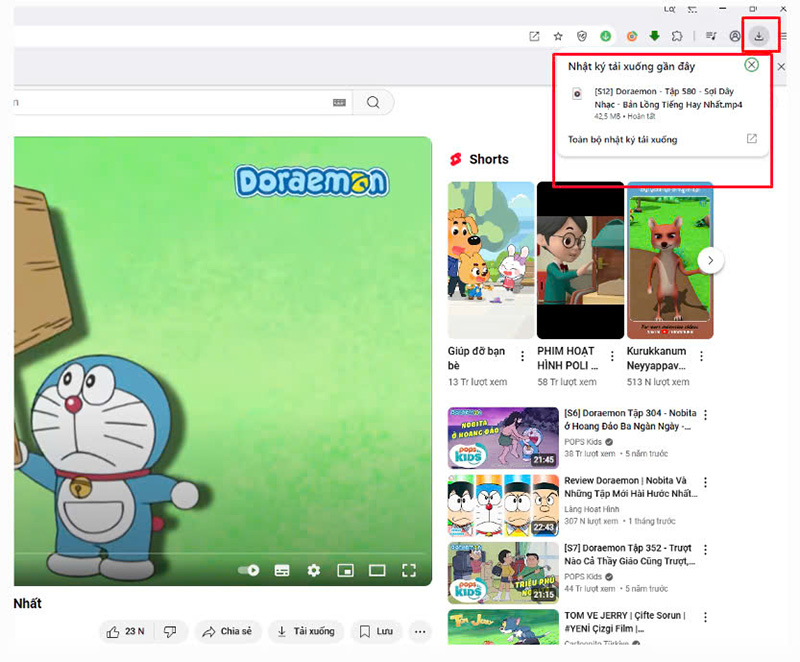
Task: Select Lưu to save the video
Action: coord(375,631)
